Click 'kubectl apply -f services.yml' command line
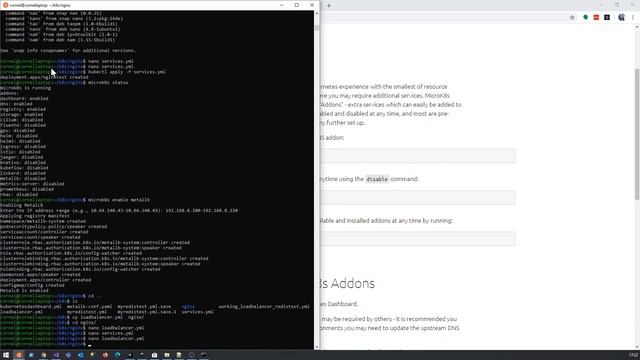Viewport: 640px width, 360px height. (x=127, y=72)
